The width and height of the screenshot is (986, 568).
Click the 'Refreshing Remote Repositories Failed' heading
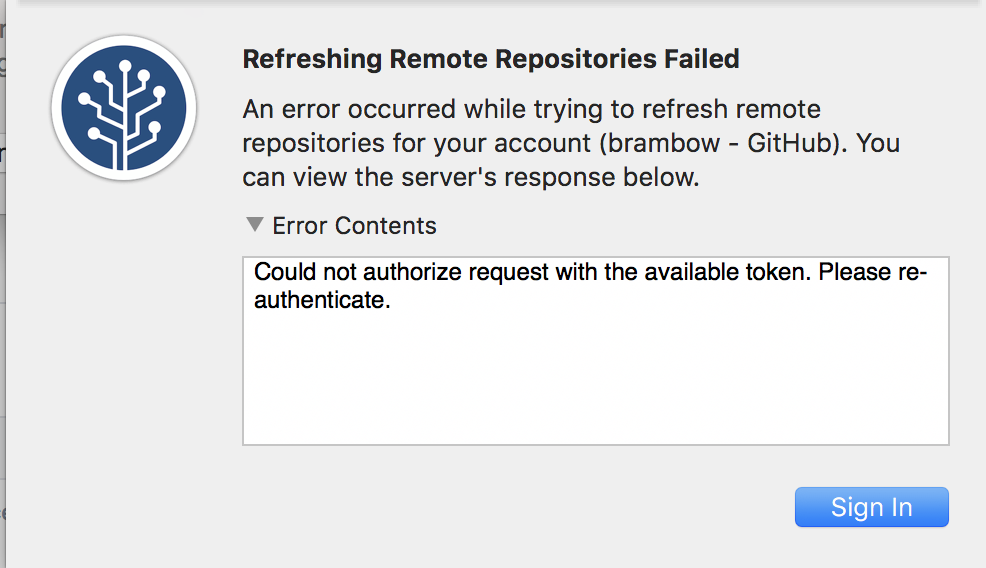click(490, 59)
